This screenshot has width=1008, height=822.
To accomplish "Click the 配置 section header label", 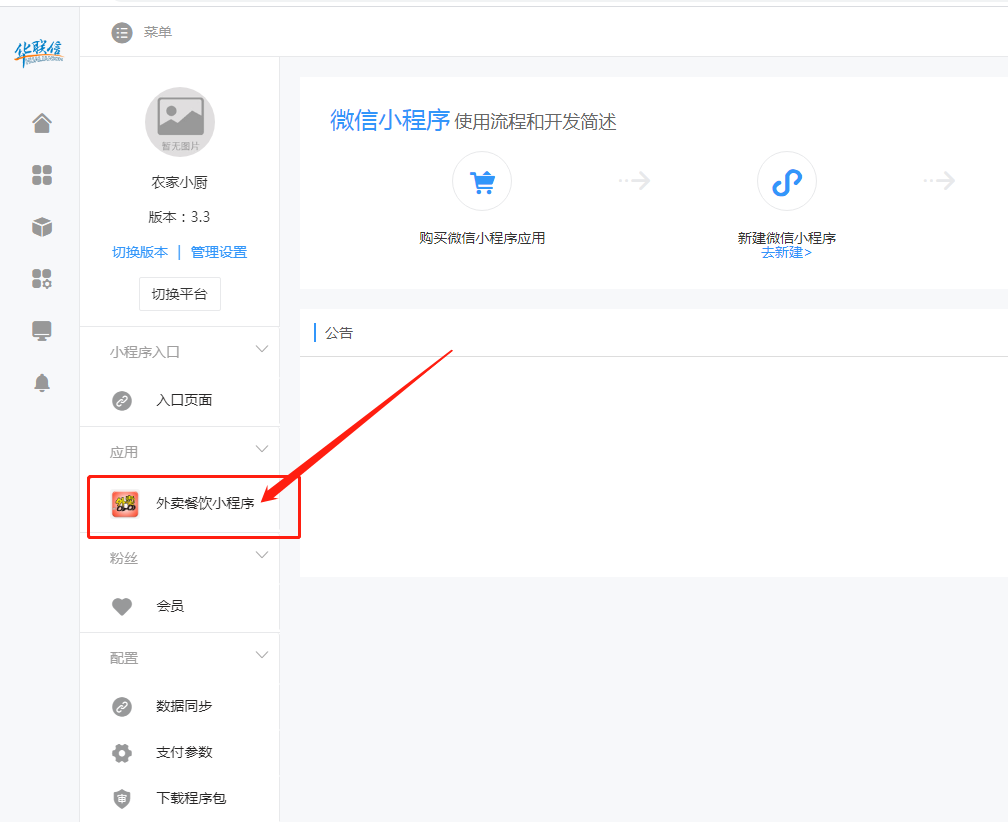I will coord(123,658).
